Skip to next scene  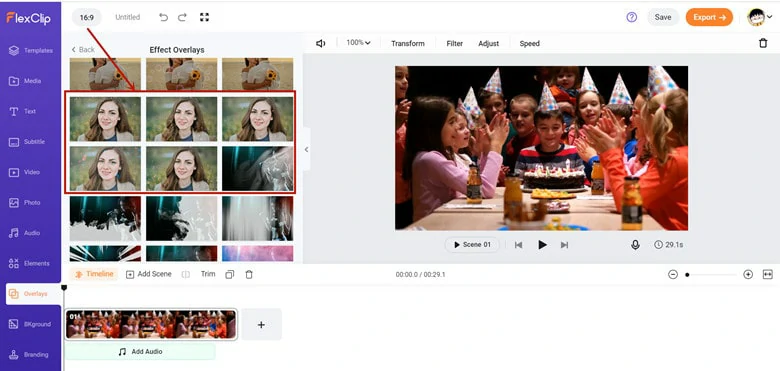pos(564,245)
